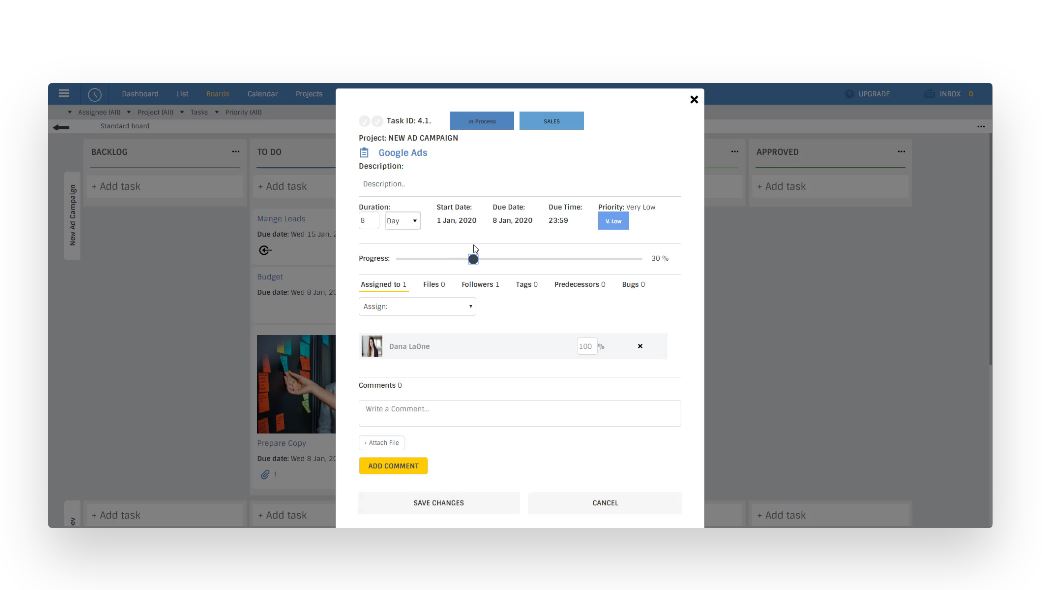Select the Followers 1 tab
Viewport: 1042px width, 590px height.
coord(480,284)
